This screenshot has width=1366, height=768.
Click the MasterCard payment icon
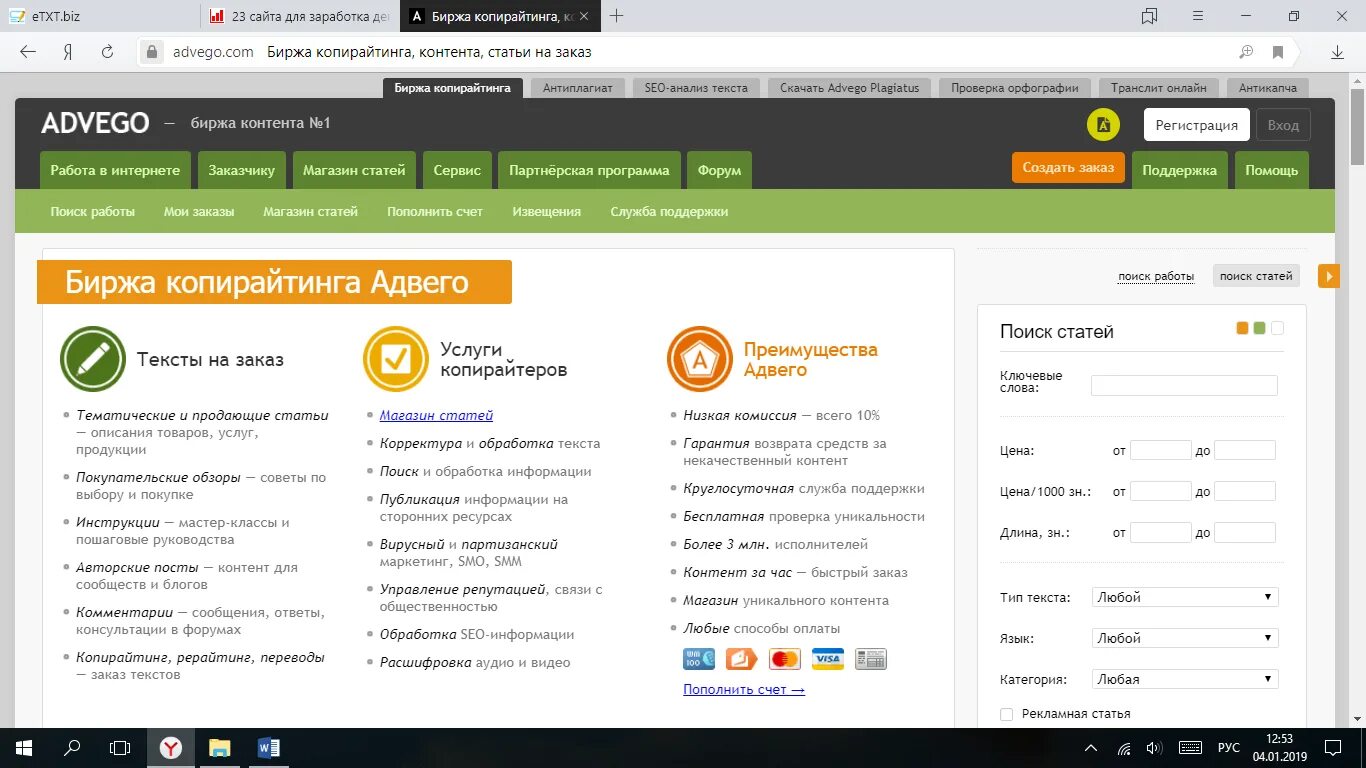click(785, 659)
